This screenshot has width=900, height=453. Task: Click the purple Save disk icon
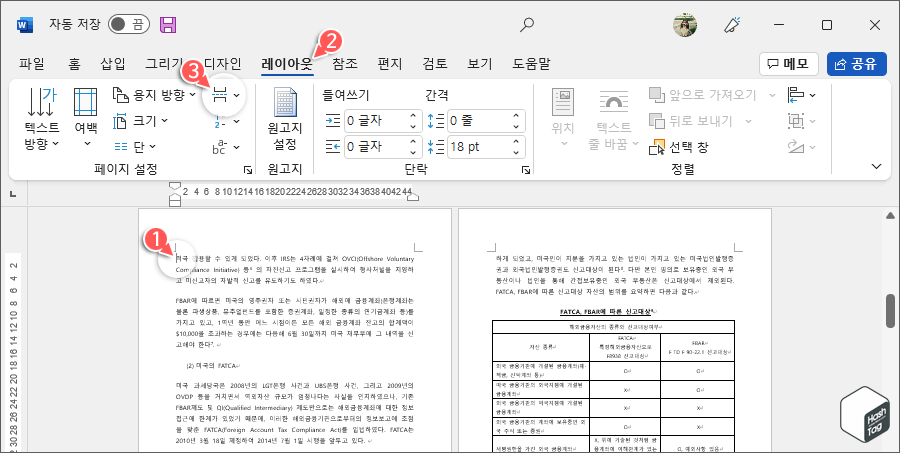tap(168, 24)
